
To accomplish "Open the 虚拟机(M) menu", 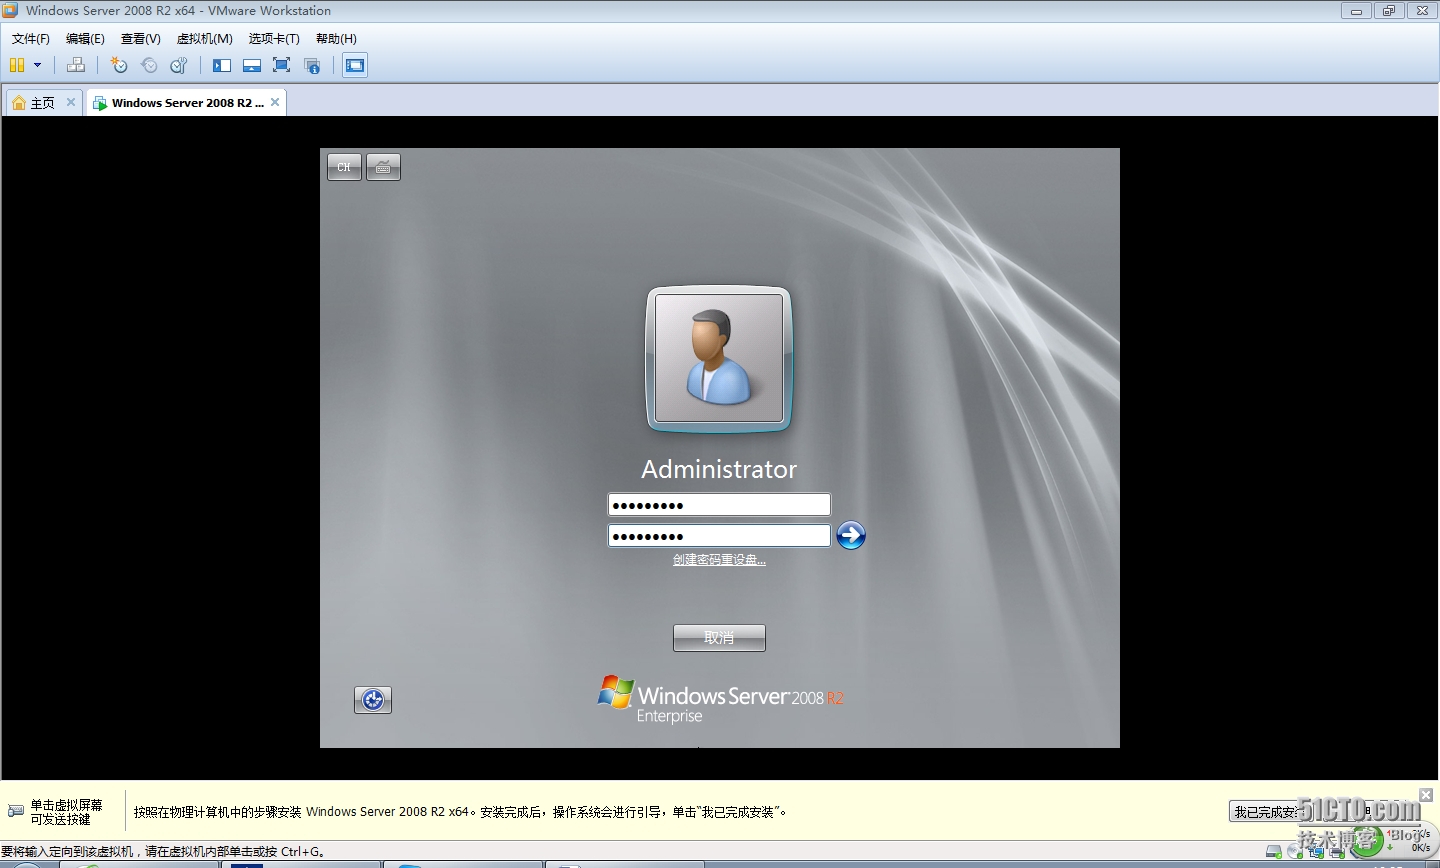I will point(205,38).
